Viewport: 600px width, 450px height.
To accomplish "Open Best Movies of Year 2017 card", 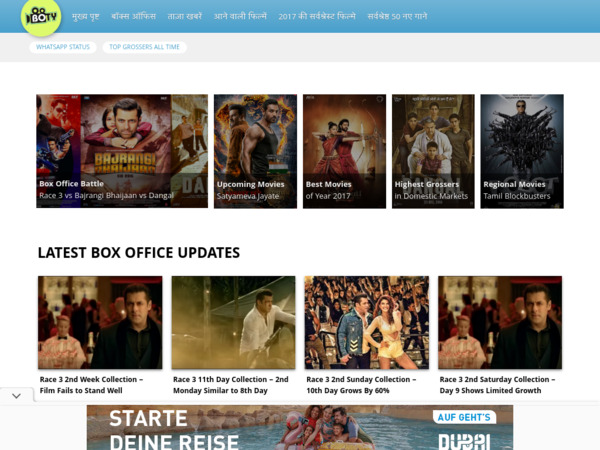I will (x=344, y=151).
